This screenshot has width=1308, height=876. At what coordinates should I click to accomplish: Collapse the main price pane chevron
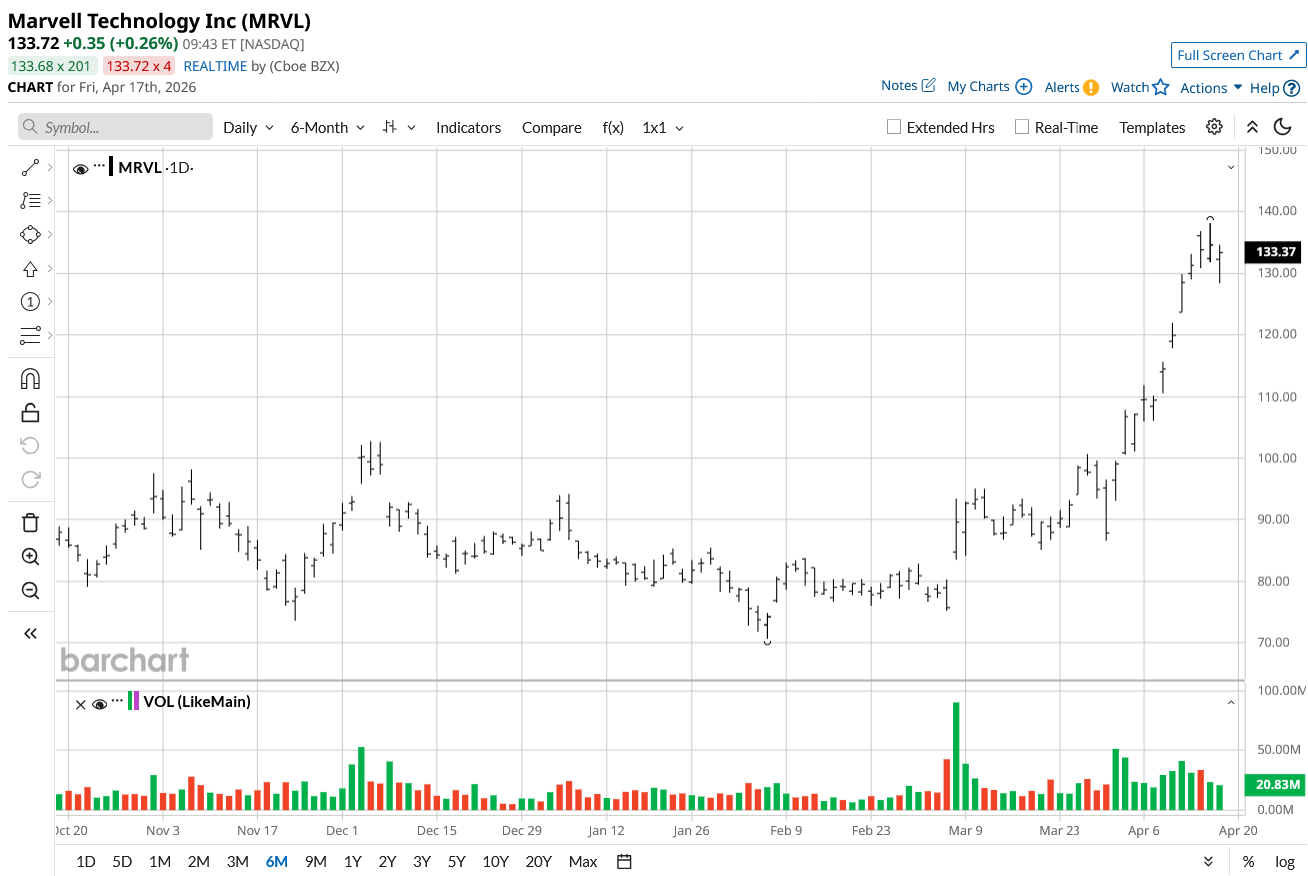coord(1231,167)
